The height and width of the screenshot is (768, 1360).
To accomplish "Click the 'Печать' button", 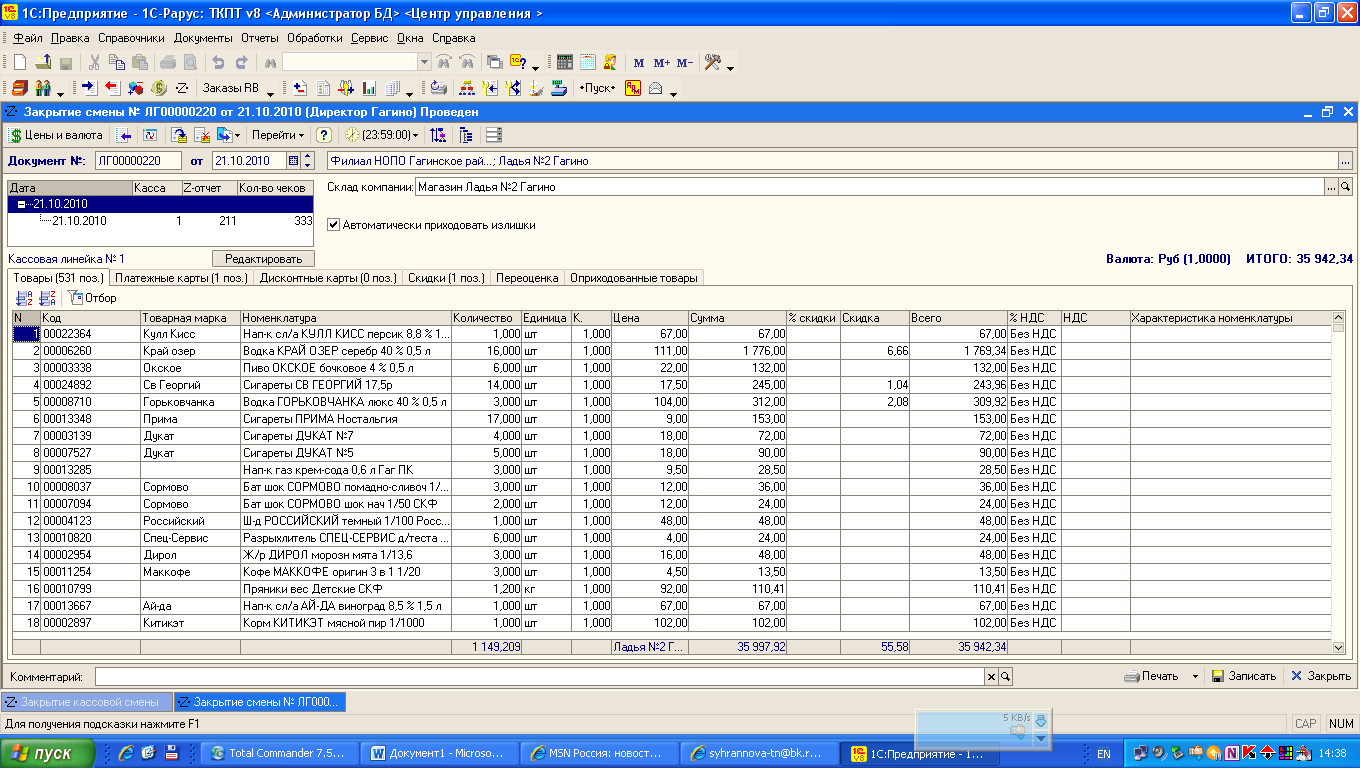I will pos(1150,676).
